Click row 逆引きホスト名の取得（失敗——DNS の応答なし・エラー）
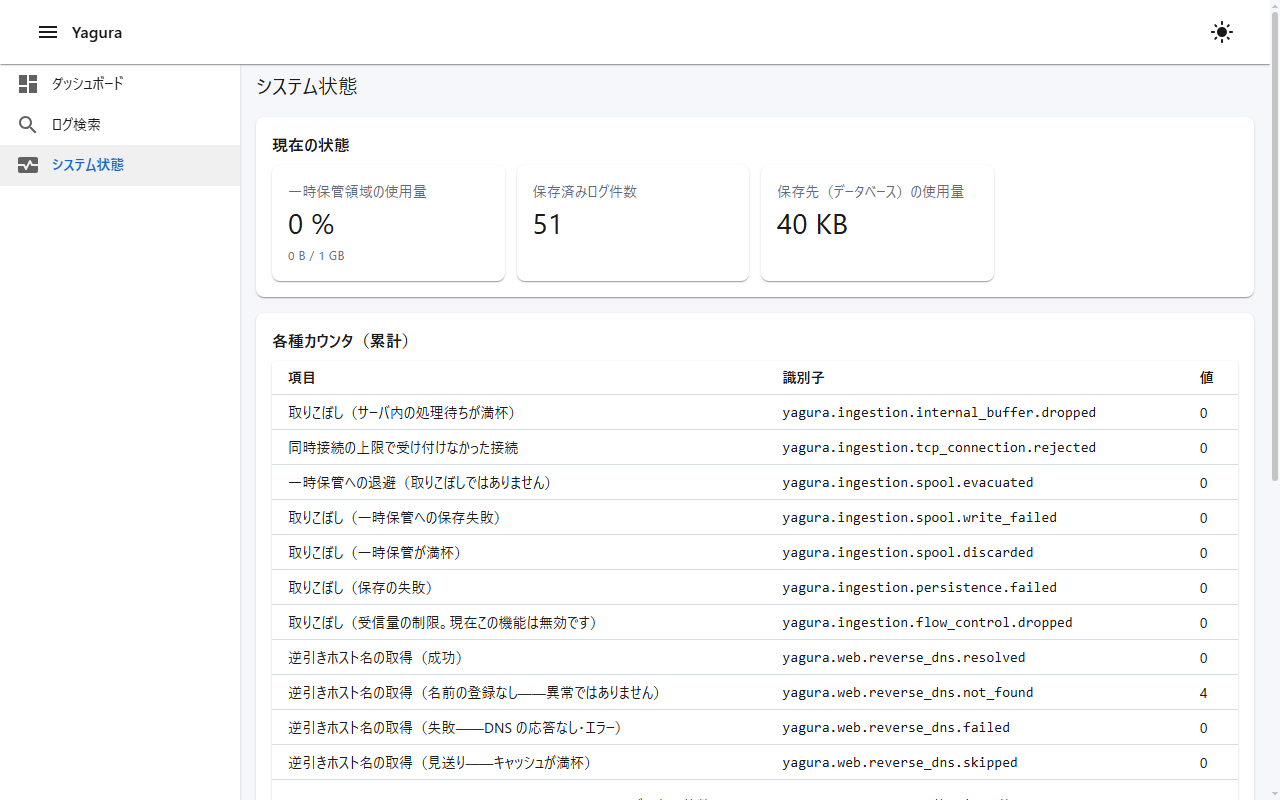 coord(755,727)
